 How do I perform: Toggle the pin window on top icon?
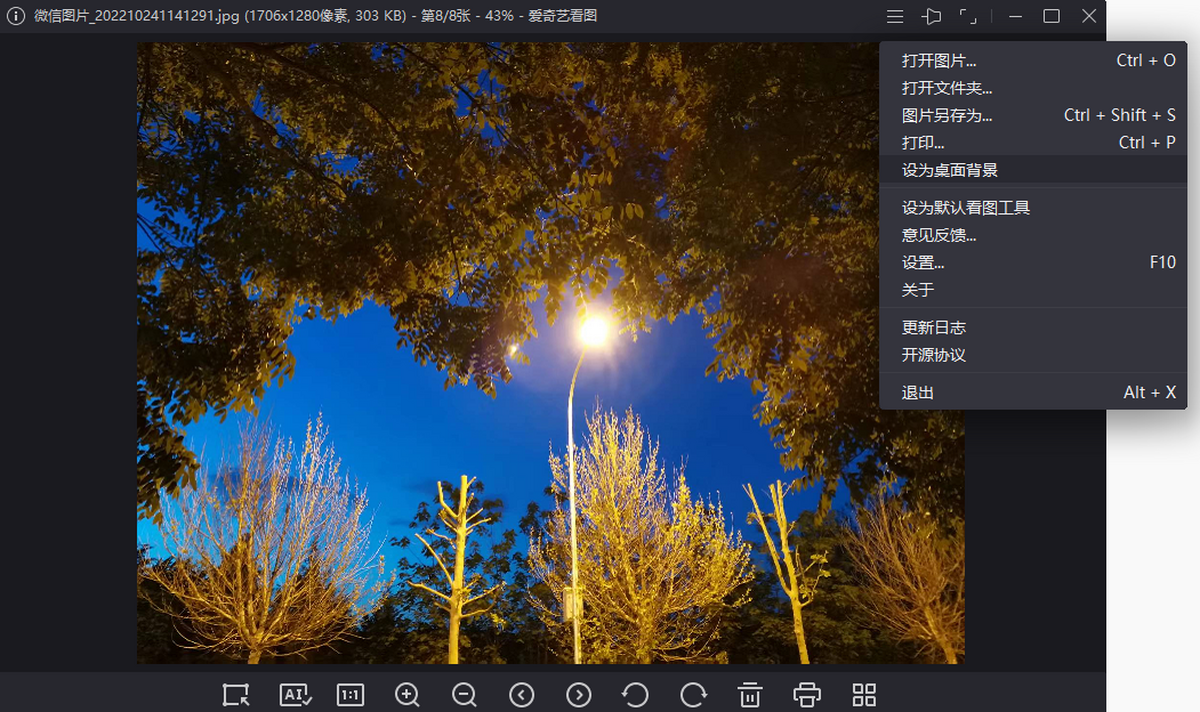932,17
